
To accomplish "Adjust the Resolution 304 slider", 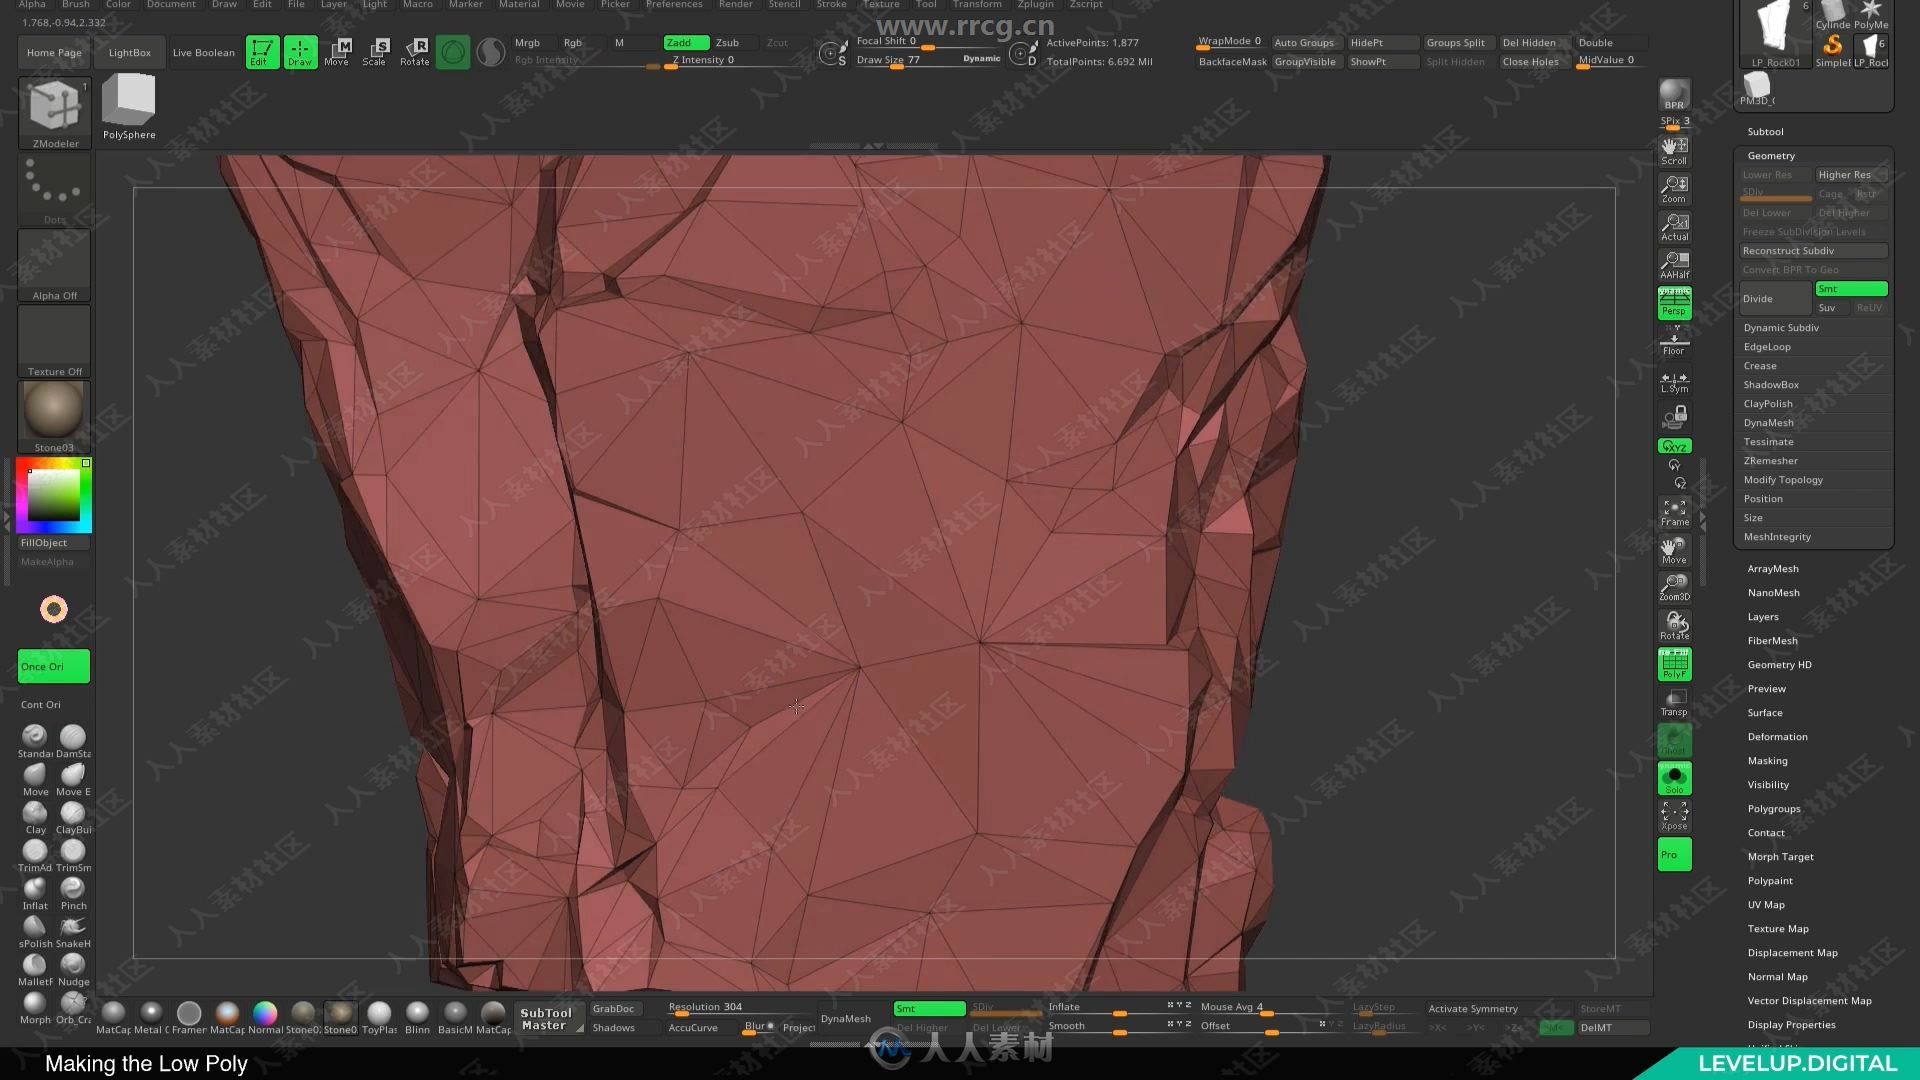I will [x=740, y=1008].
